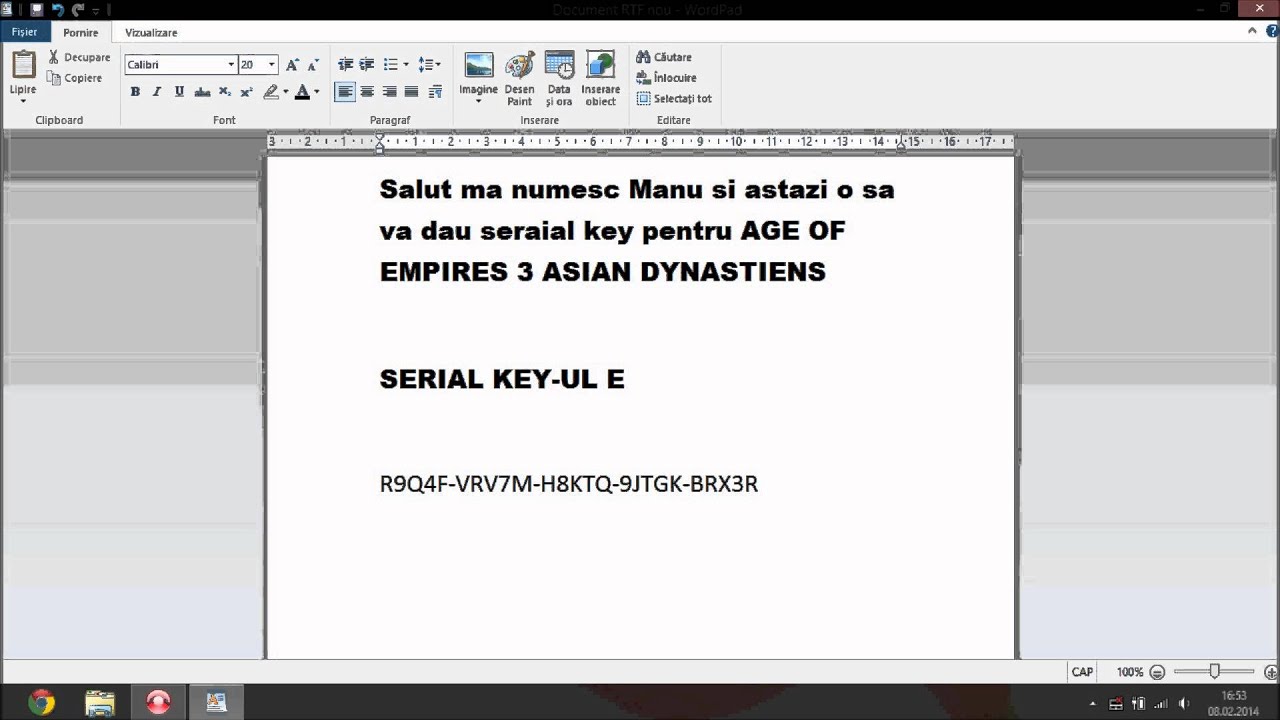Click the zoom slider handle
Screen dimensions: 1280x720
1214,671
